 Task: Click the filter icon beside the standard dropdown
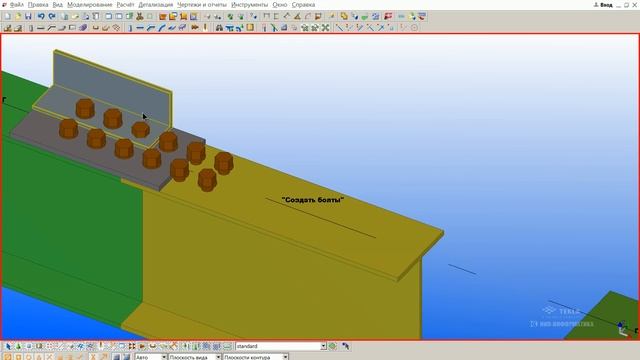coord(333,346)
